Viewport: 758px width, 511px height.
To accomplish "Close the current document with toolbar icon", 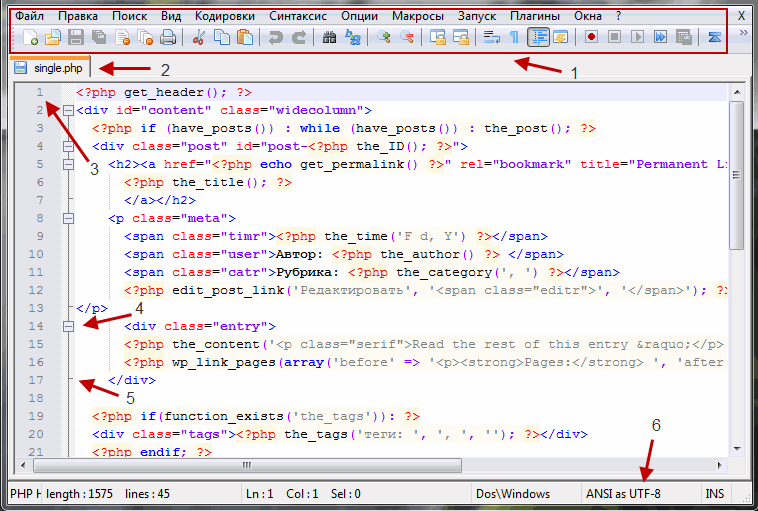I will pyautogui.click(x=122, y=37).
